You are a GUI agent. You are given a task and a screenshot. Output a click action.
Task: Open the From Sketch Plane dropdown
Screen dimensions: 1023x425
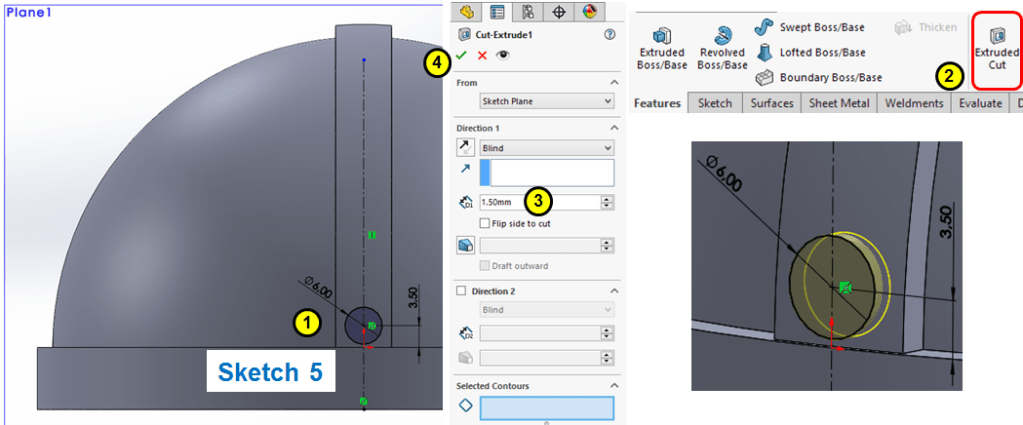tap(546, 101)
